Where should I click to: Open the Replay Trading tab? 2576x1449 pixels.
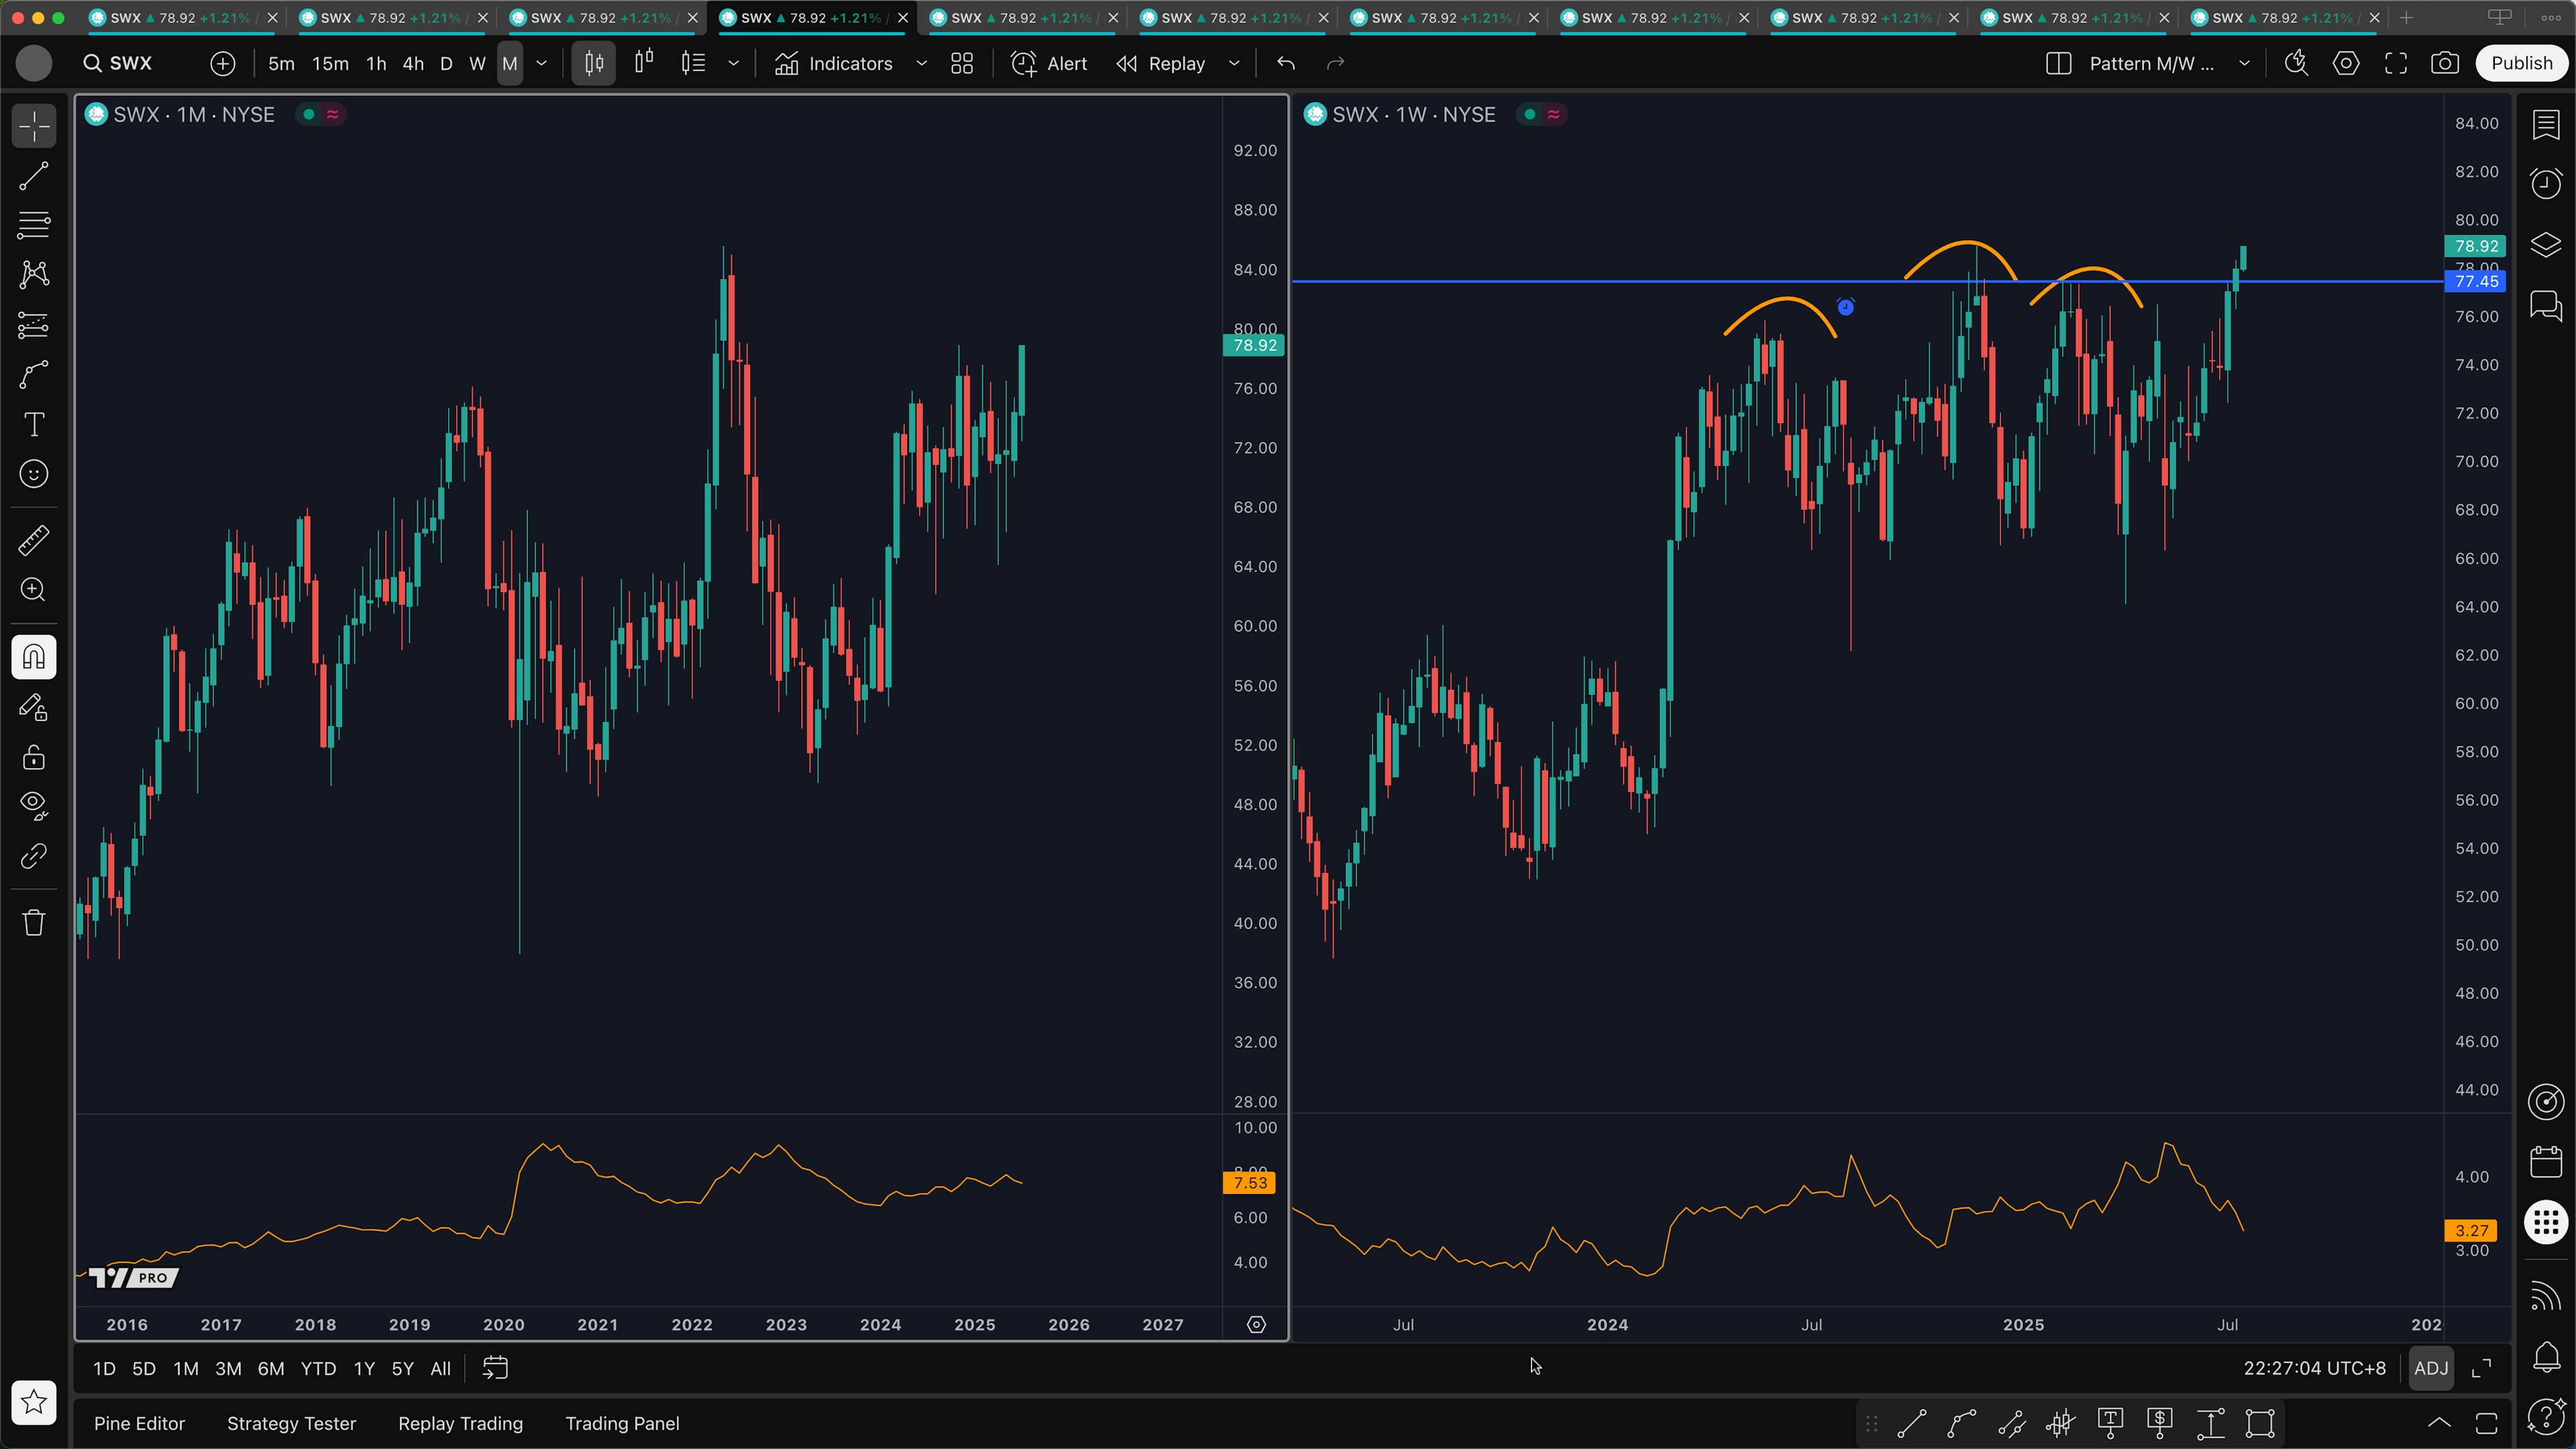click(x=460, y=1423)
